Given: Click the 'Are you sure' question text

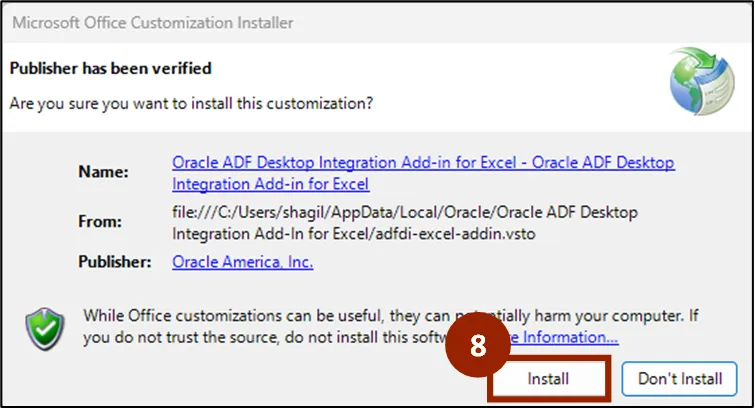Looking at the screenshot, I should 190,103.
